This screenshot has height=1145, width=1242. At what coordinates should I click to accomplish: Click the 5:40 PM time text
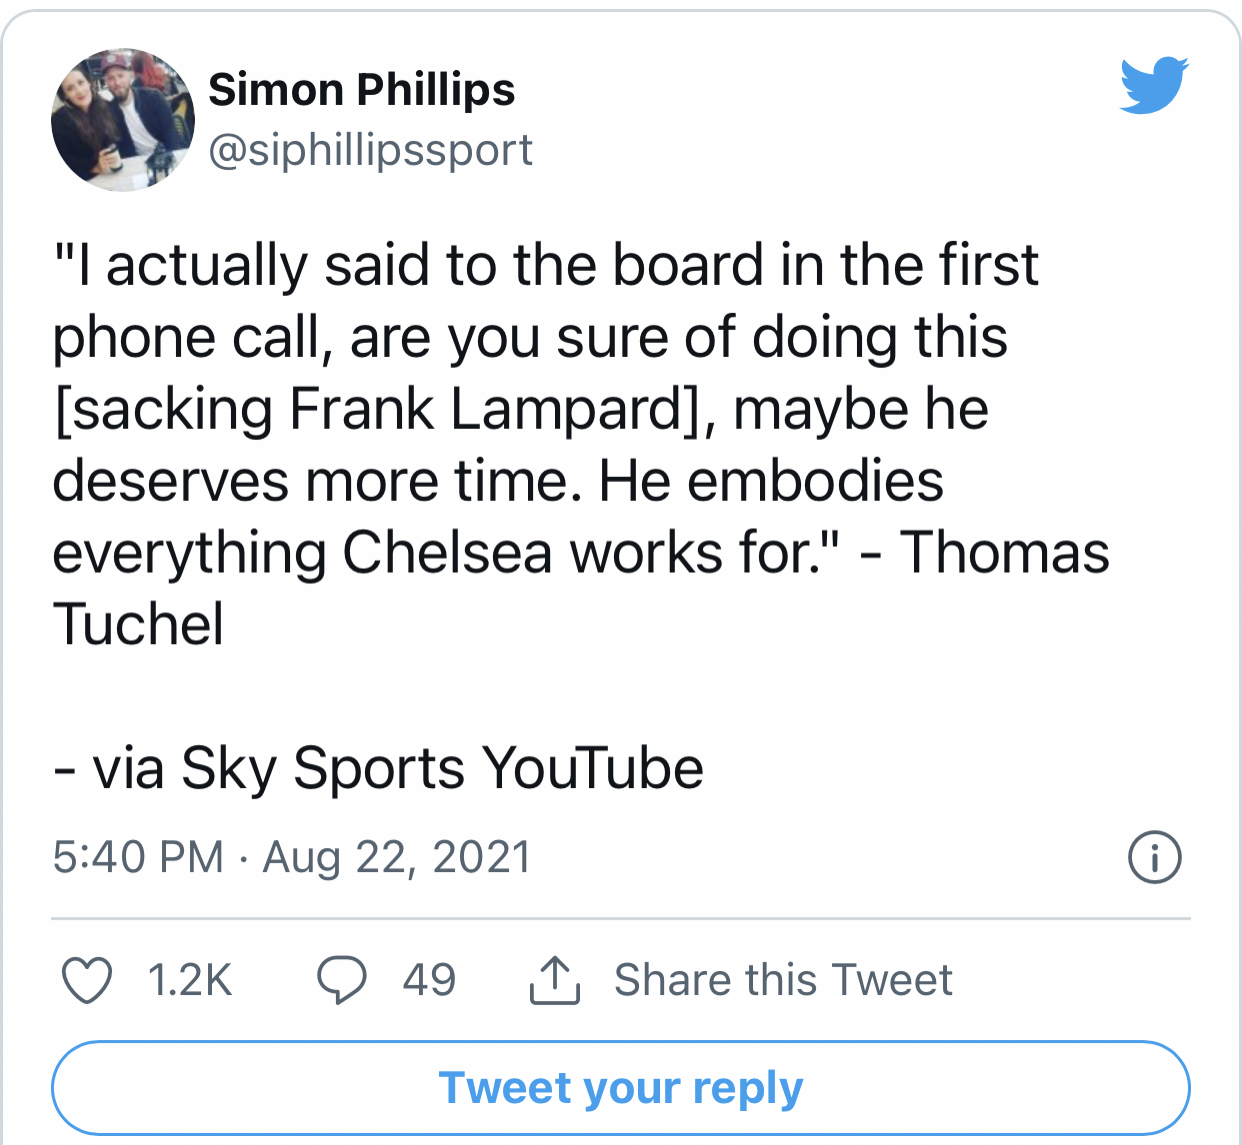tap(138, 858)
